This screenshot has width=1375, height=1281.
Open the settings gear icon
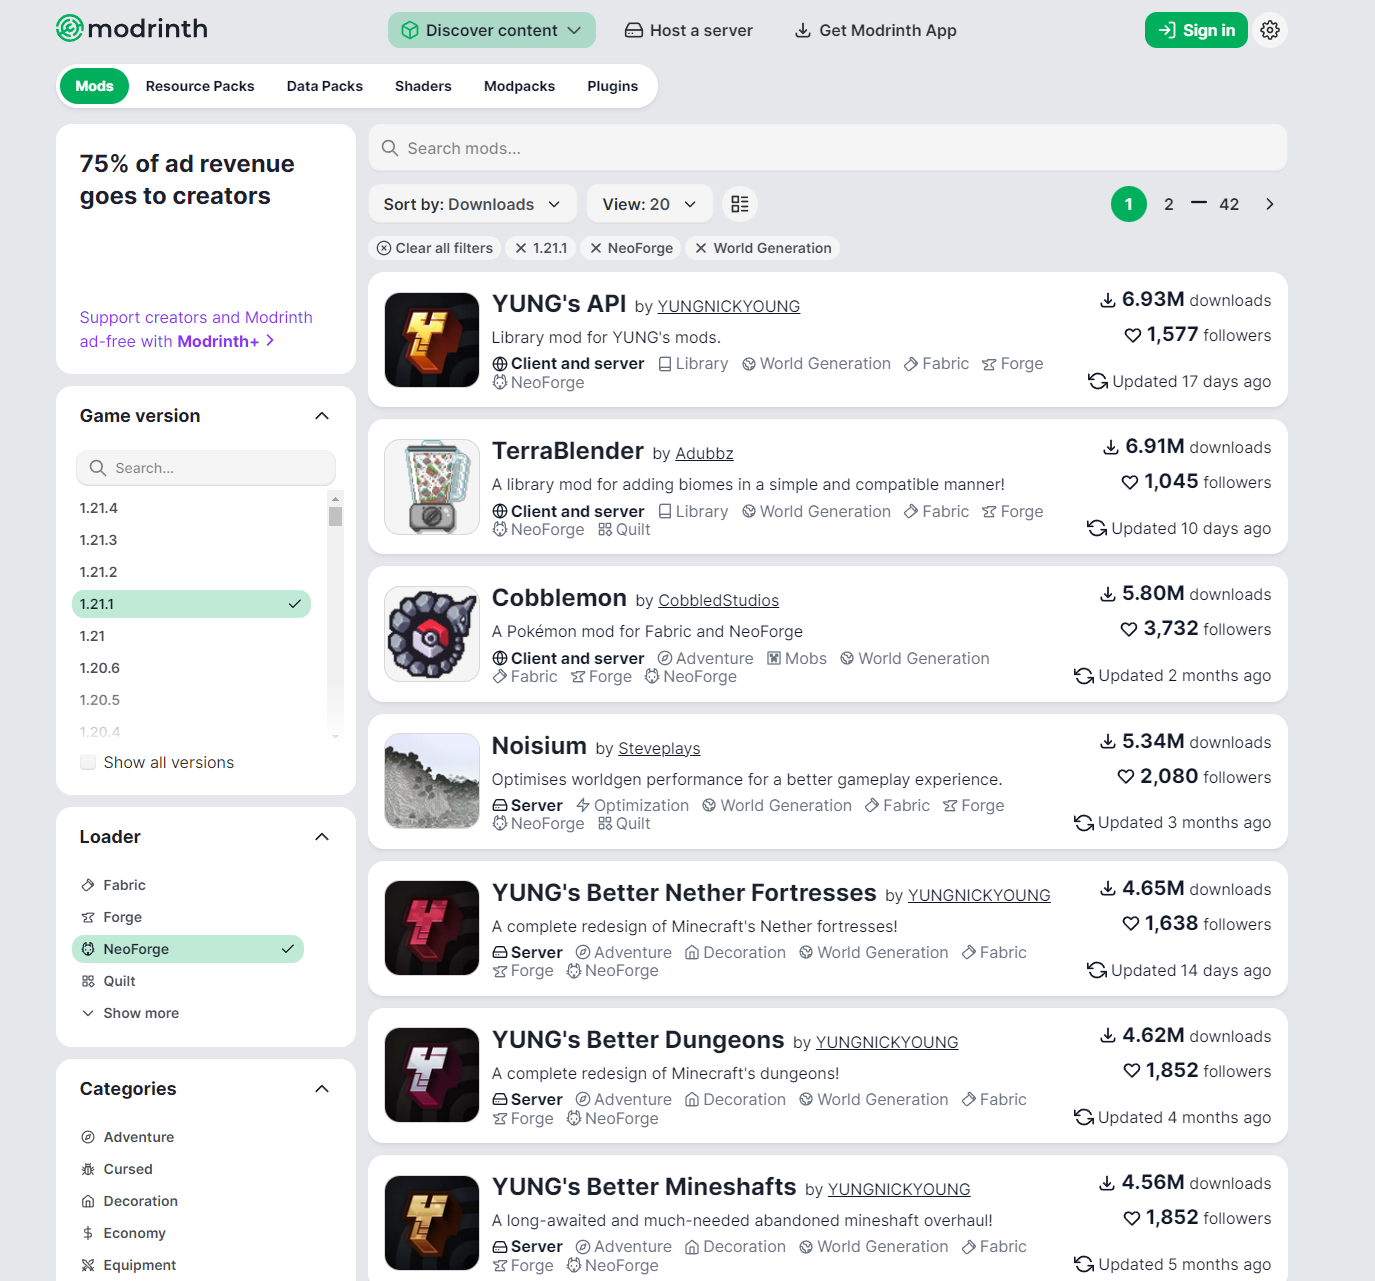(x=1270, y=30)
